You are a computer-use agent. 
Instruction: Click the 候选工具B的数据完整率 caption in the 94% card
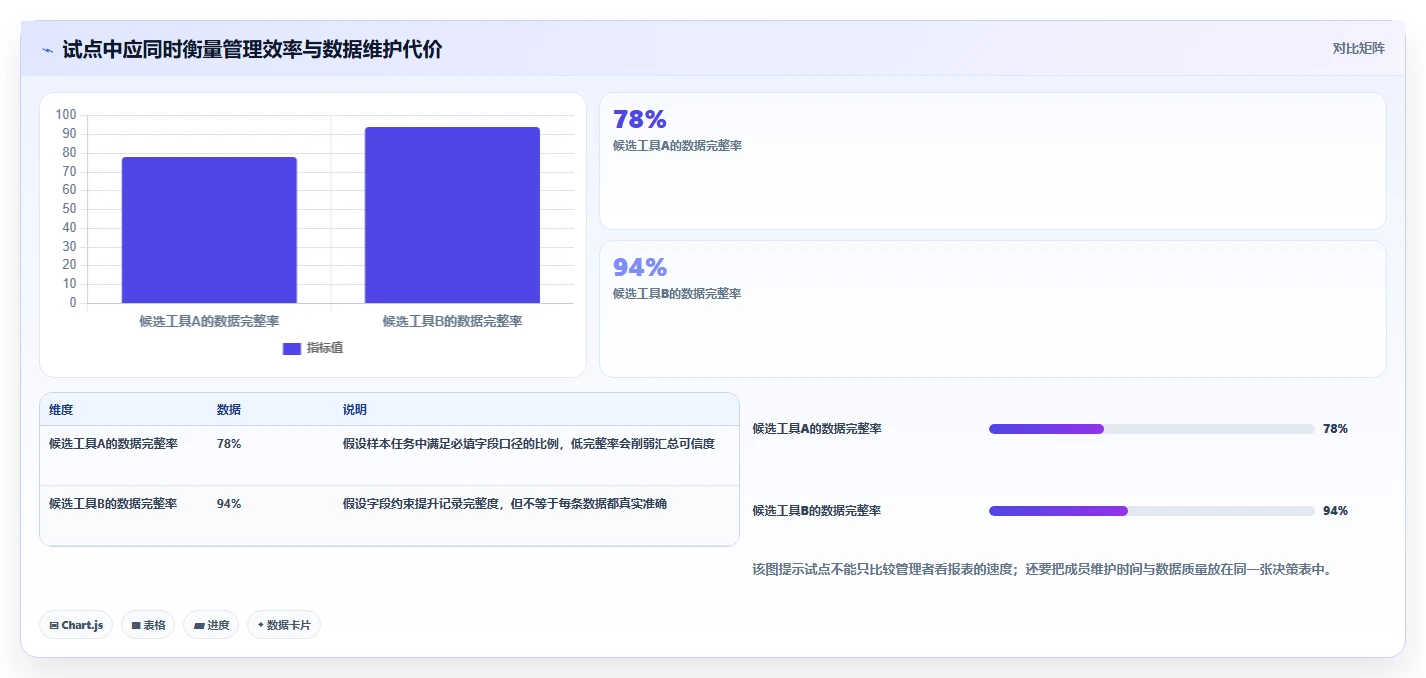coord(677,294)
